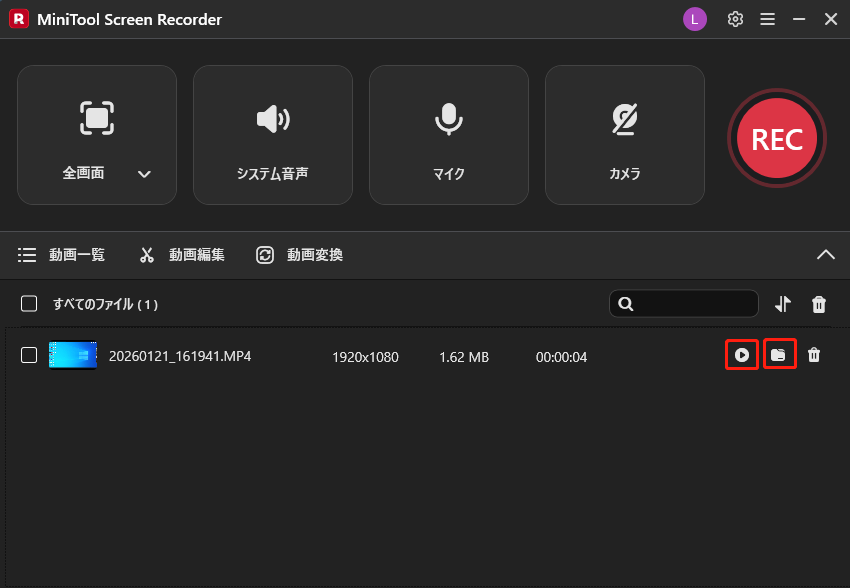Click inside the search input field
This screenshot has height=588, width=850.
690,304
